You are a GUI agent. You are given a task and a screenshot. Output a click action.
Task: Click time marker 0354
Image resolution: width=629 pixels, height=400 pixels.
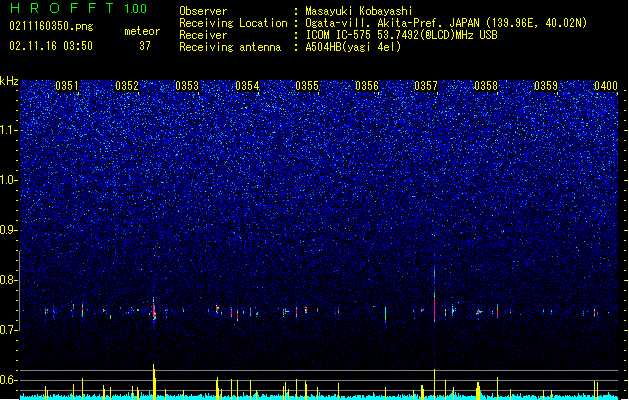(x=247, y=86)
